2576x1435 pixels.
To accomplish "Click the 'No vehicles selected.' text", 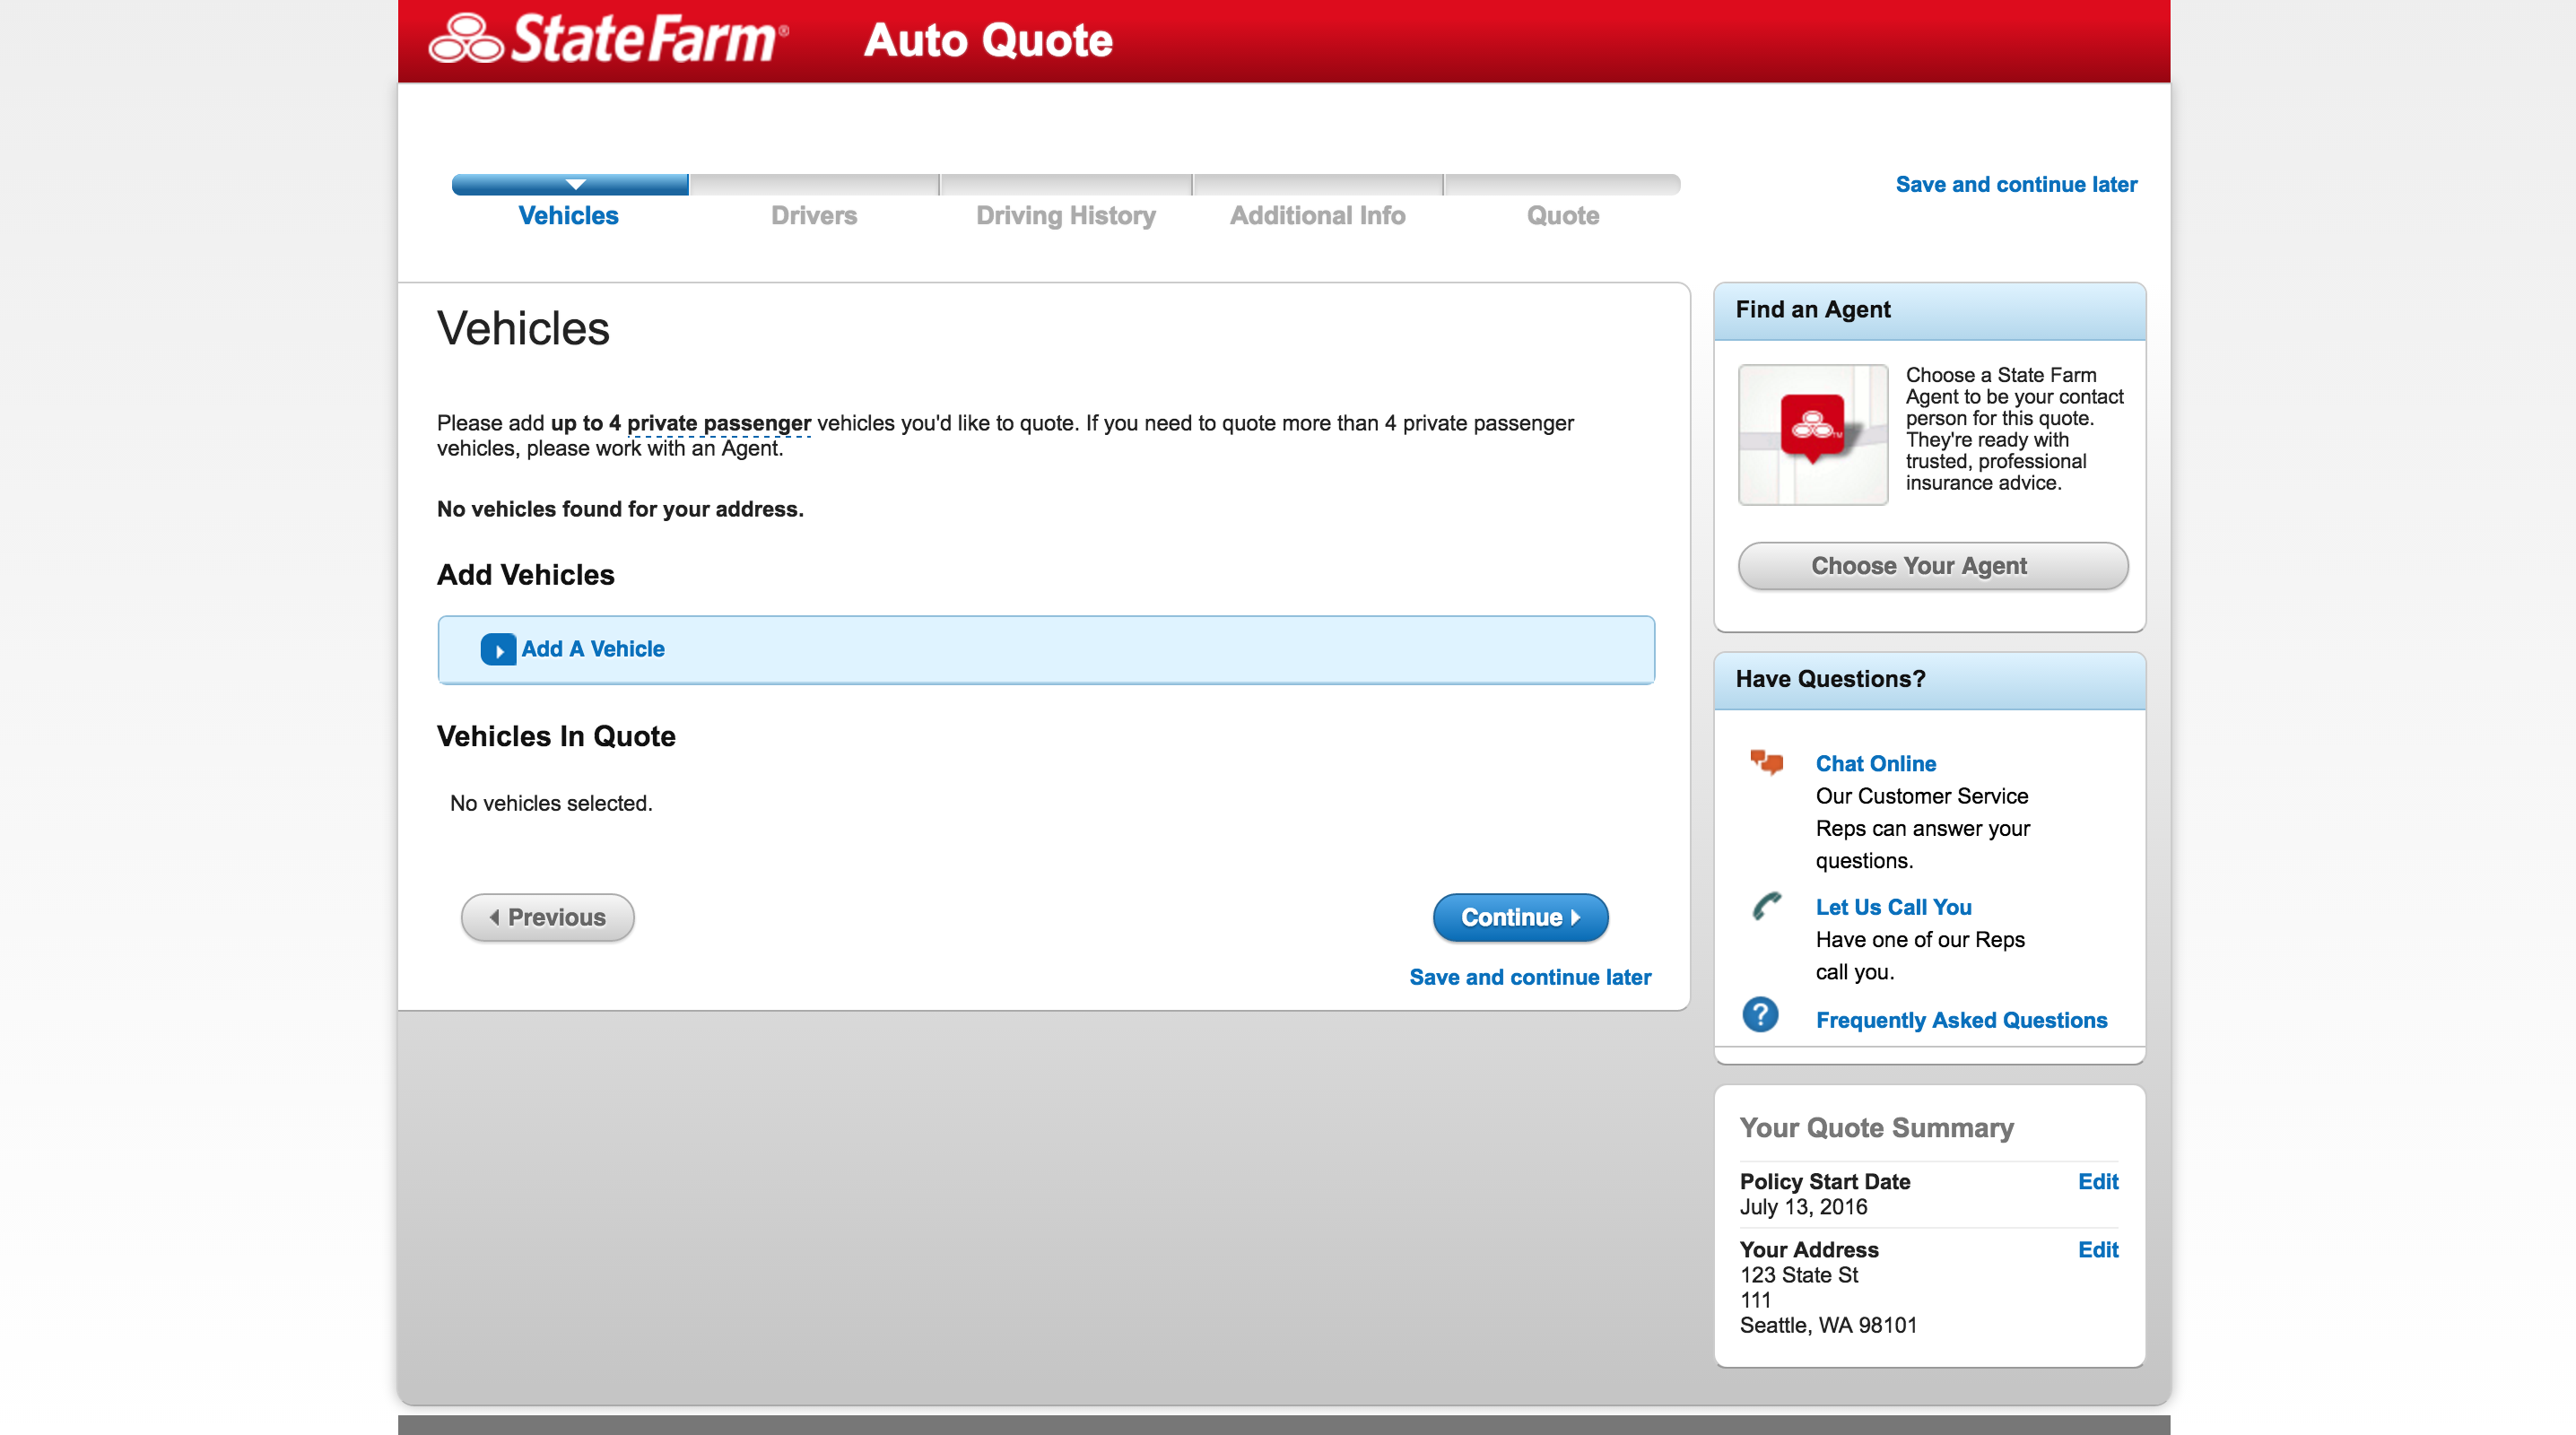I will (551, 803).
